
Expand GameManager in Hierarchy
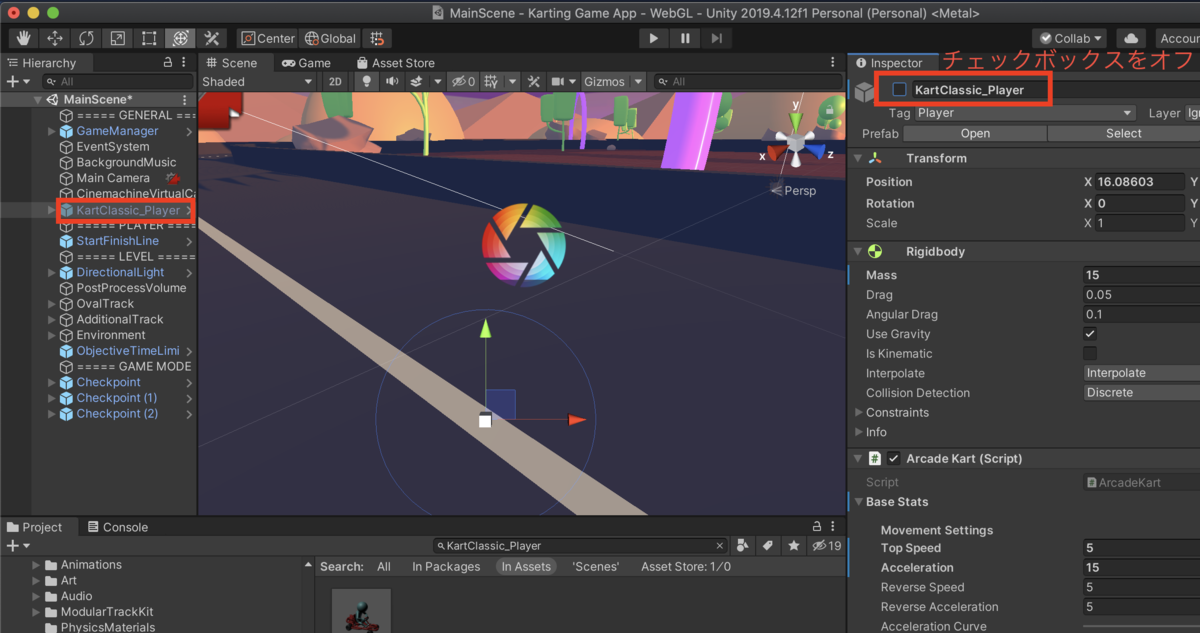tap(52, 131)
